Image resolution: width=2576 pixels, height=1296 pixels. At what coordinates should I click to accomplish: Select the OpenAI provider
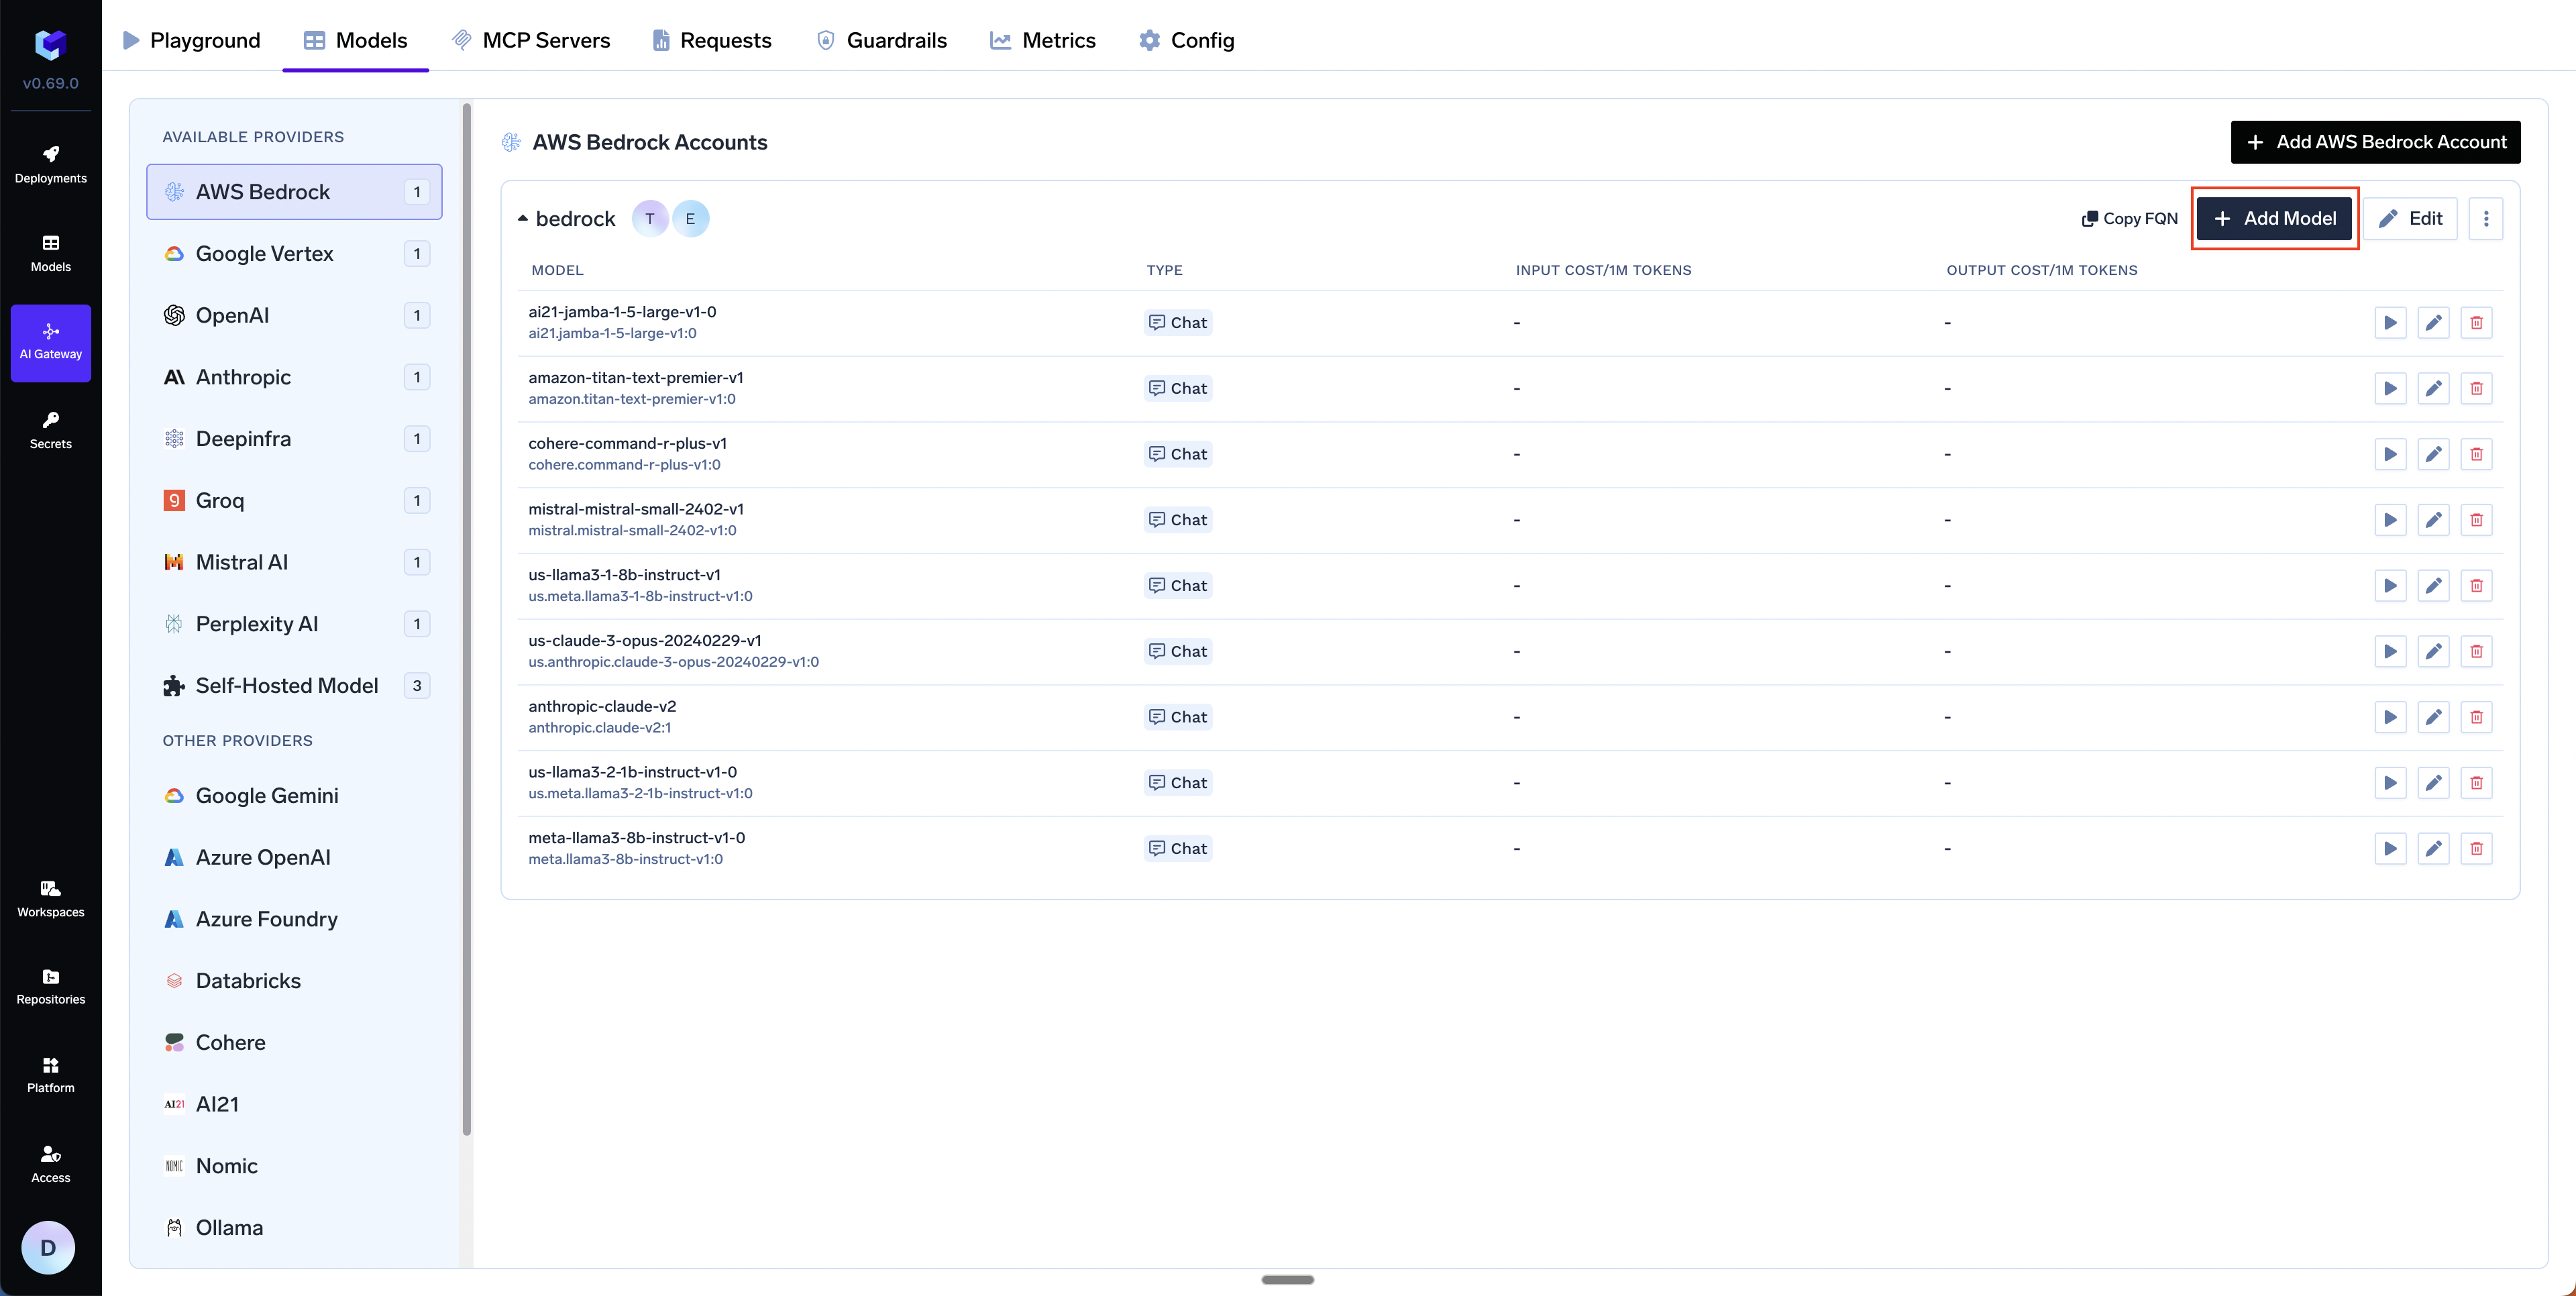(x=294, y=316)
